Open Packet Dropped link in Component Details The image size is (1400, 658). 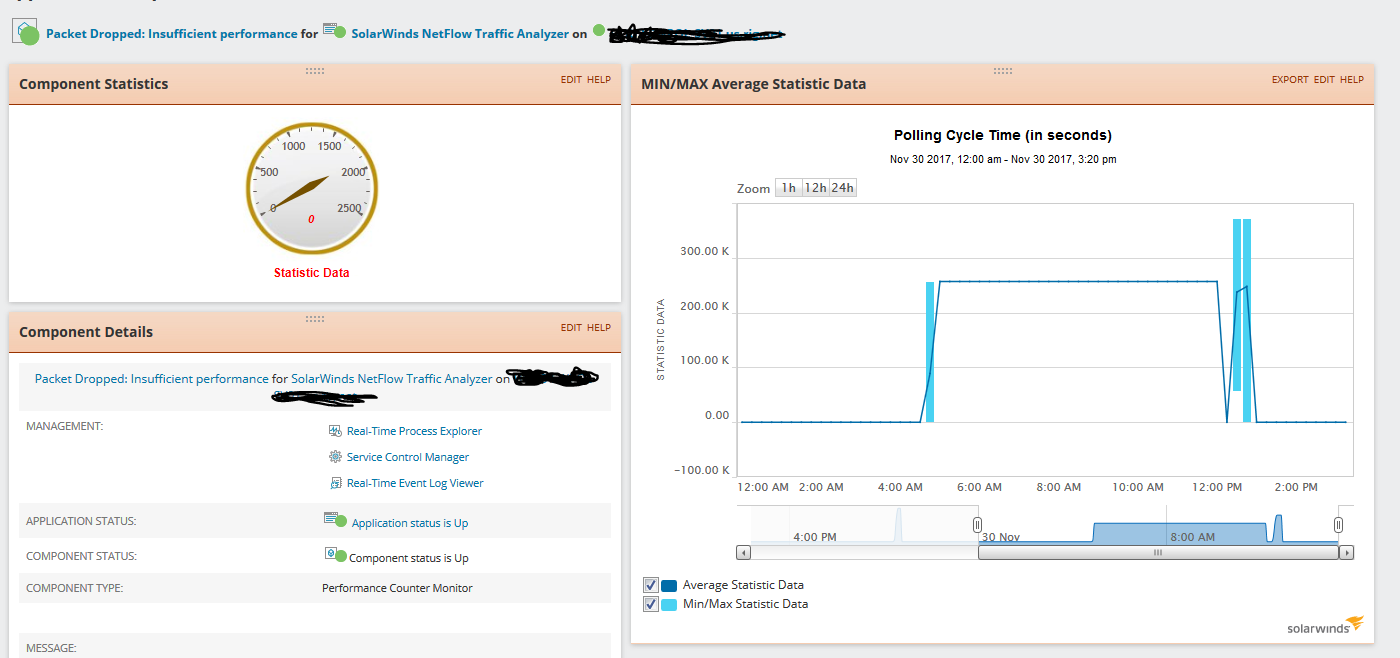coord(152,379)
